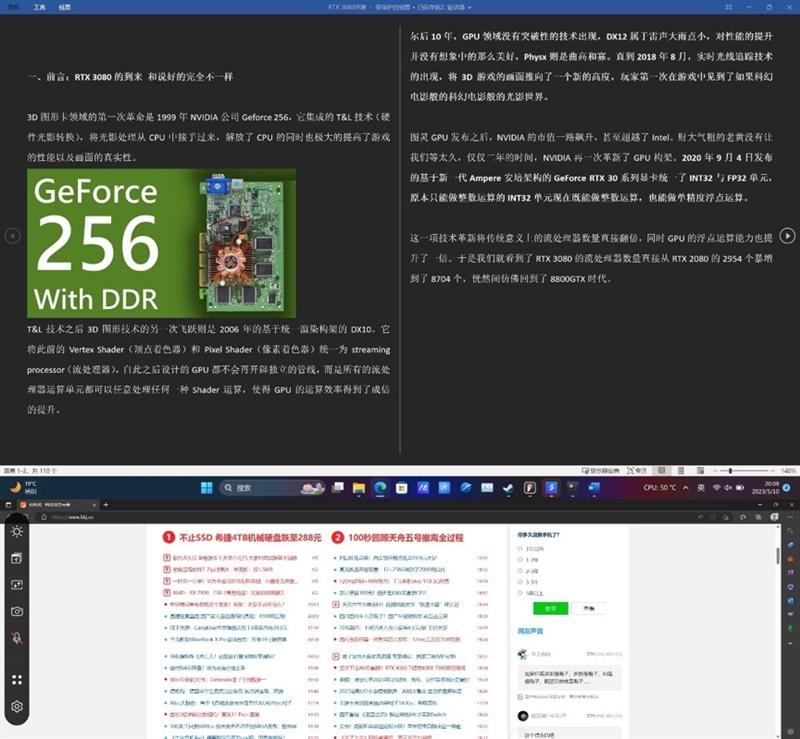
Task: Open the 工具 menu in Word
Action: (x=39, y=7)
